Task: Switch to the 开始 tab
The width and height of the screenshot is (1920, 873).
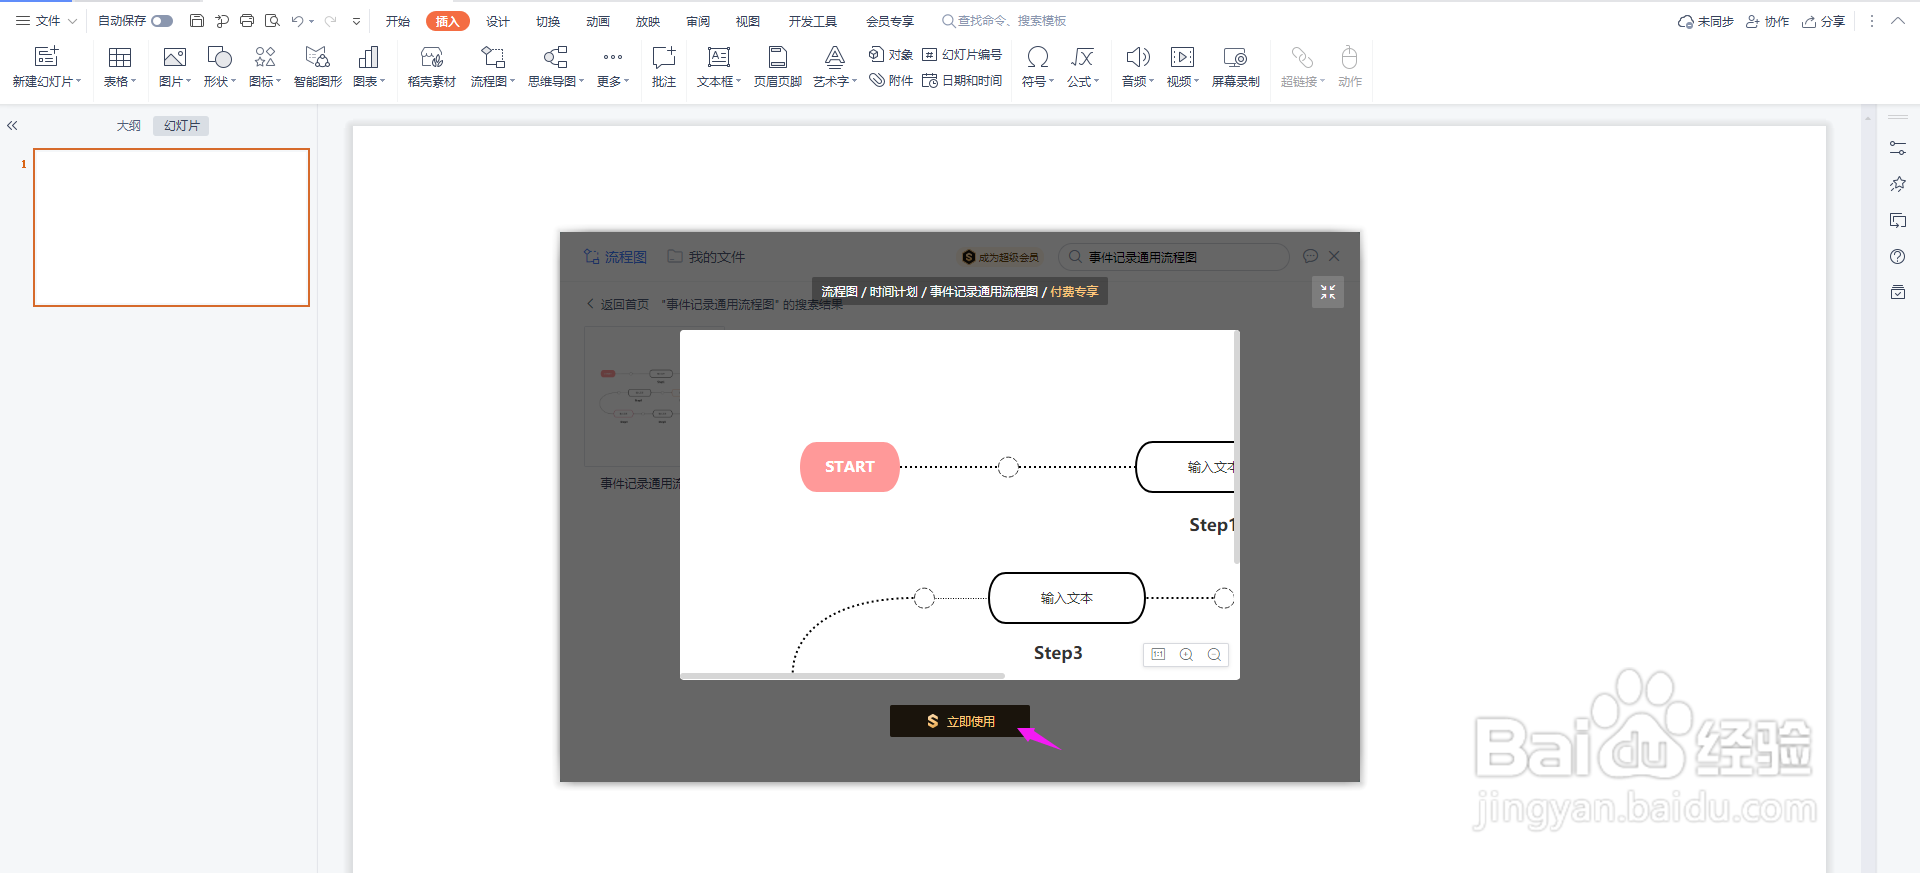Action: [x=398, y=21]
